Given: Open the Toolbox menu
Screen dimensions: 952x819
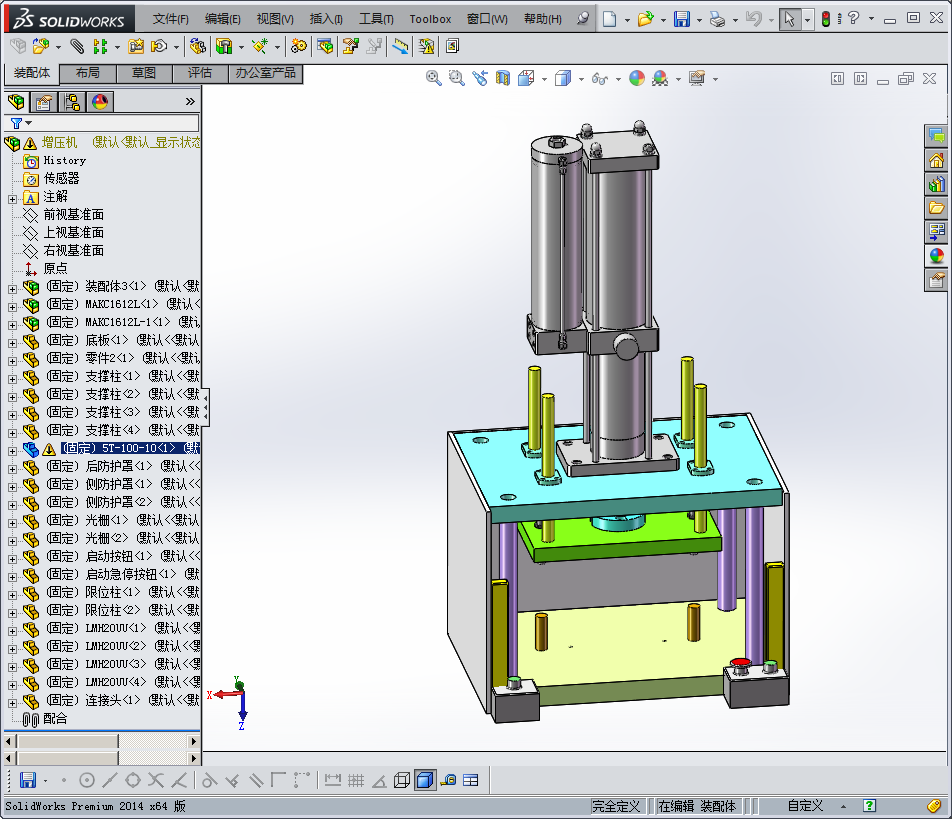Looking at the screenshot, I should [430, 19].
